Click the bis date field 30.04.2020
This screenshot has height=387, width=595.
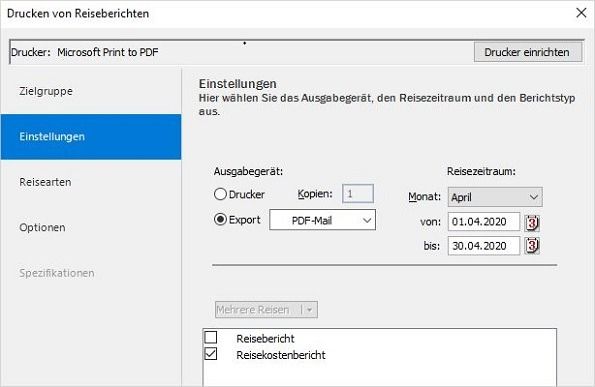tap(484, 246)
